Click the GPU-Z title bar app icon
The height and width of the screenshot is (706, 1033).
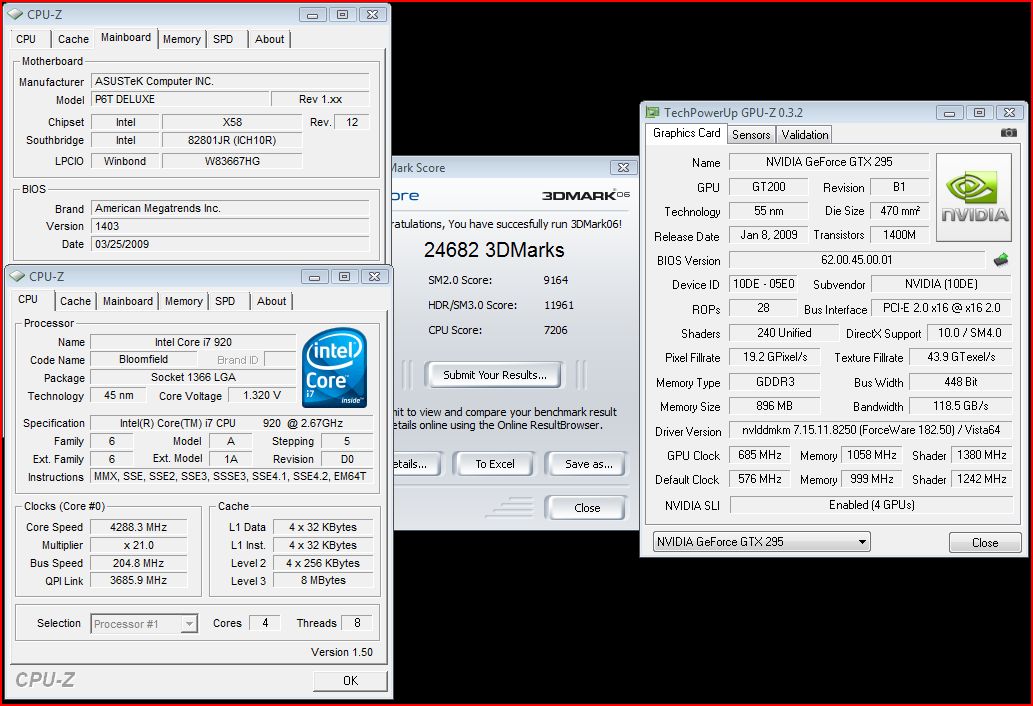click(x=652, y=113)
